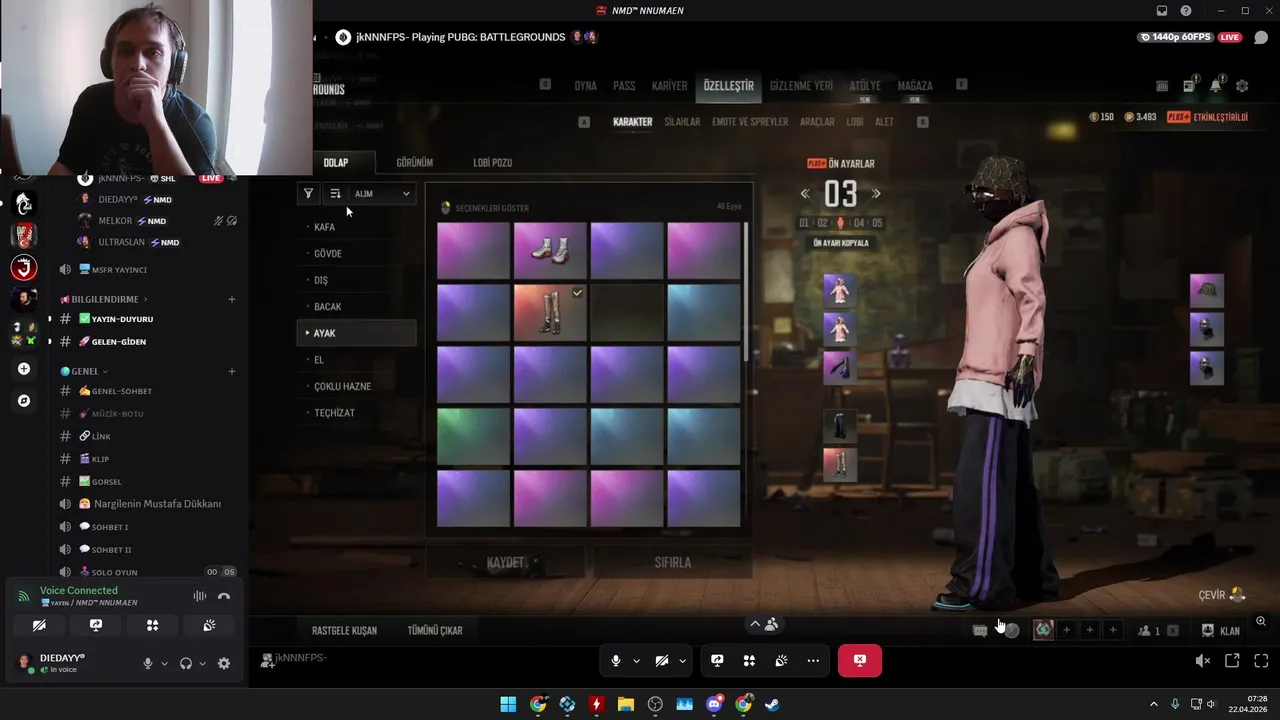Screen dimensions: 1280x720
Task: Click TÜMÜNÜ ÇIKAR button
Action: point(435,631)
